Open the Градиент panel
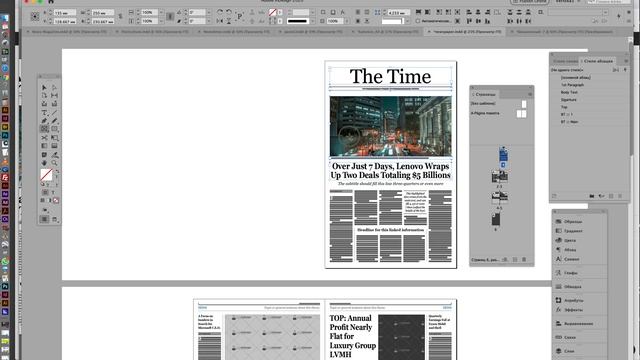 click(569, 231)
